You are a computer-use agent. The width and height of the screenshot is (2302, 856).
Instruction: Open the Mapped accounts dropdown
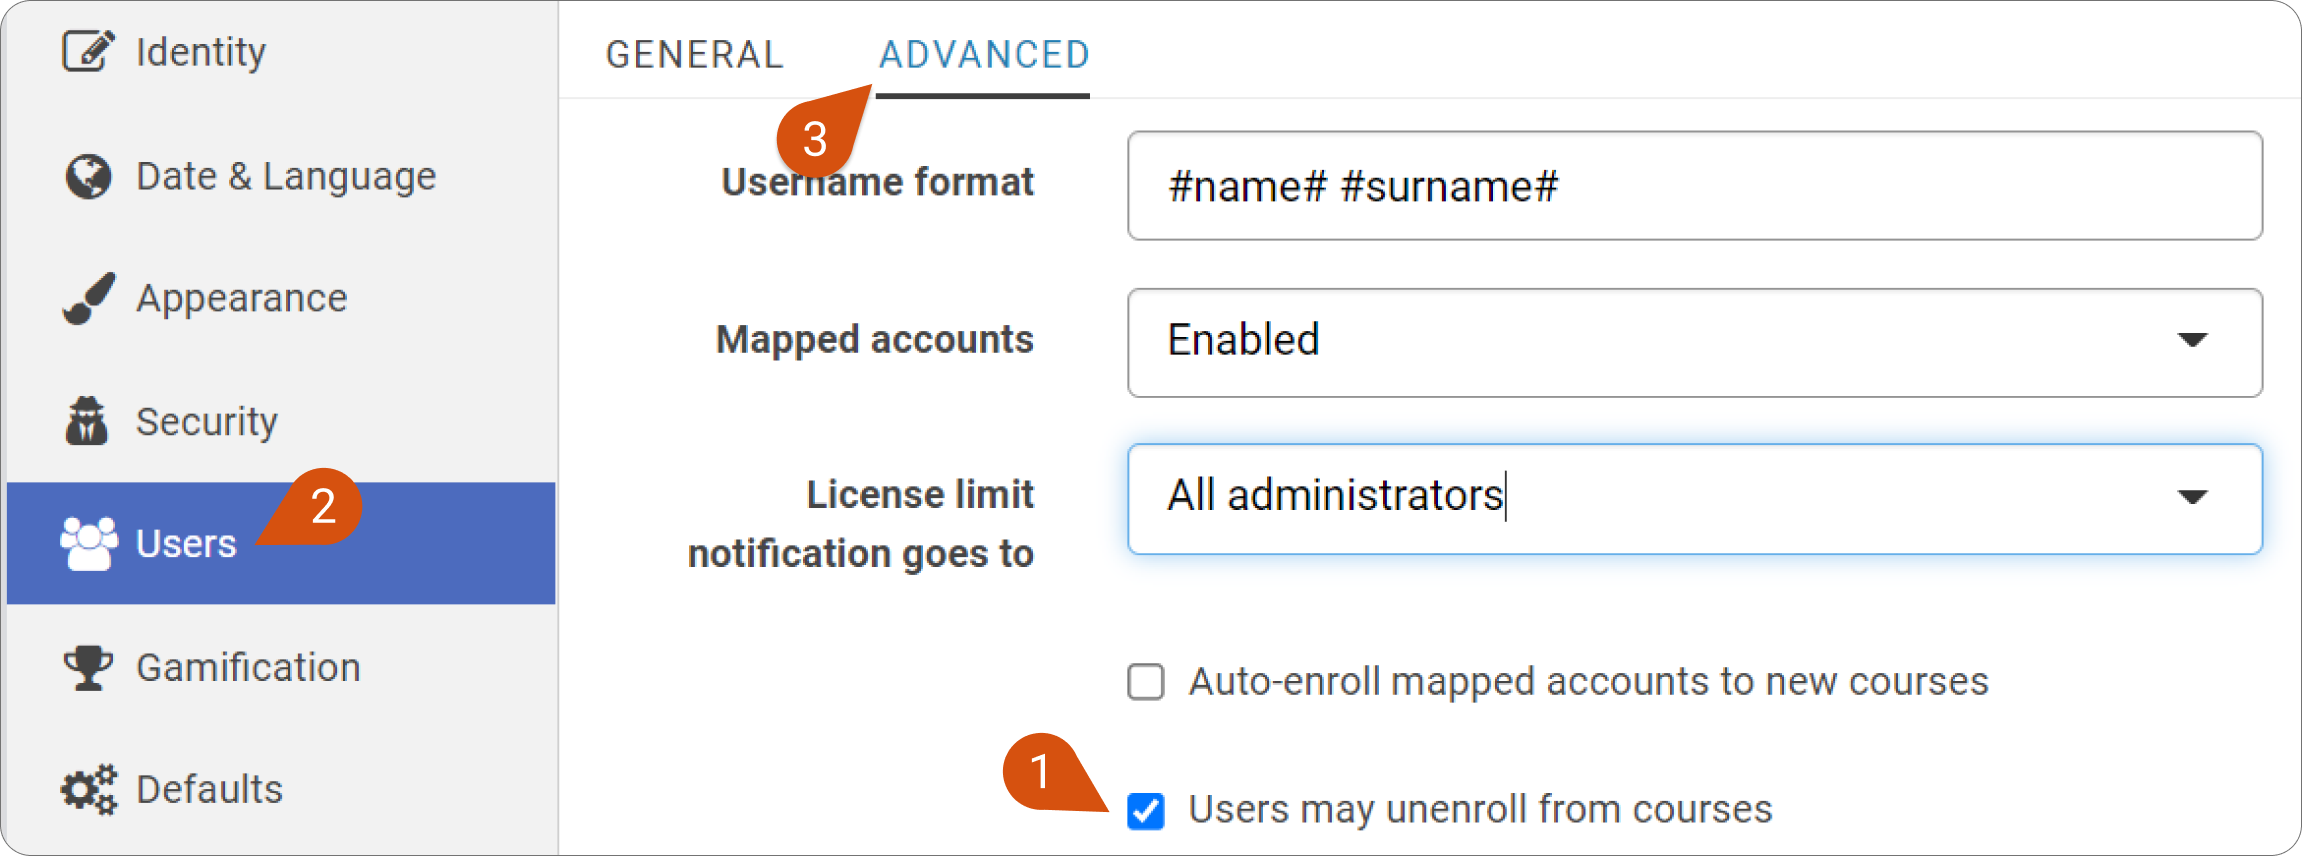tap(1695, 342)
